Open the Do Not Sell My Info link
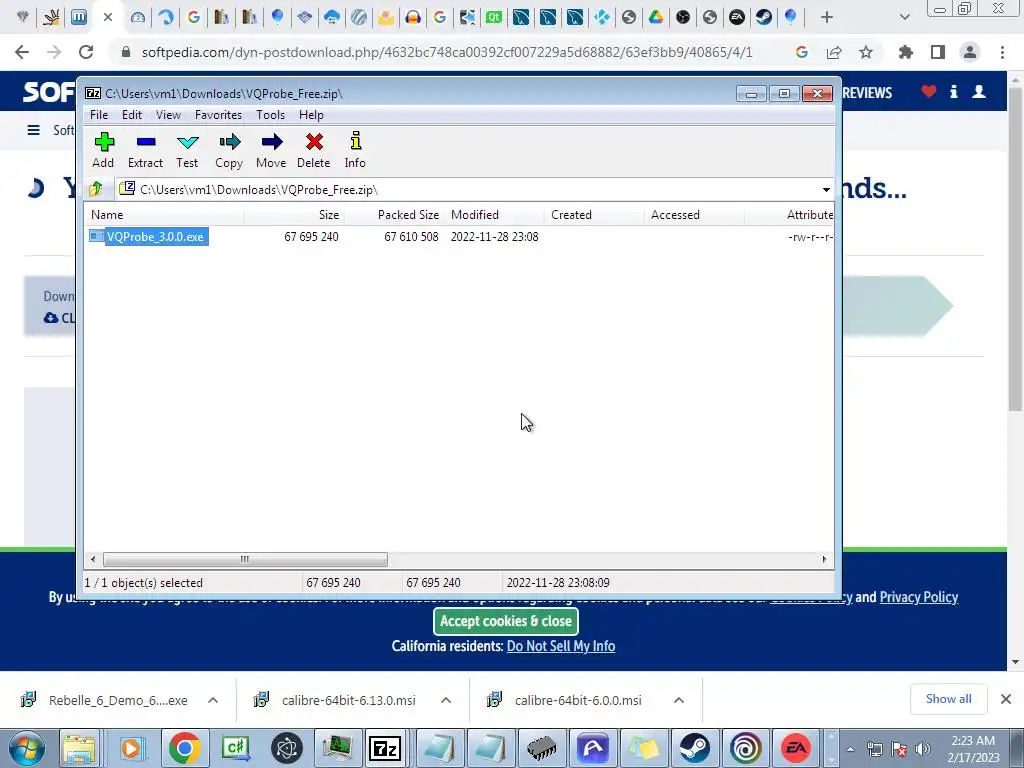 pyautogui.click(x=561, y=646)
